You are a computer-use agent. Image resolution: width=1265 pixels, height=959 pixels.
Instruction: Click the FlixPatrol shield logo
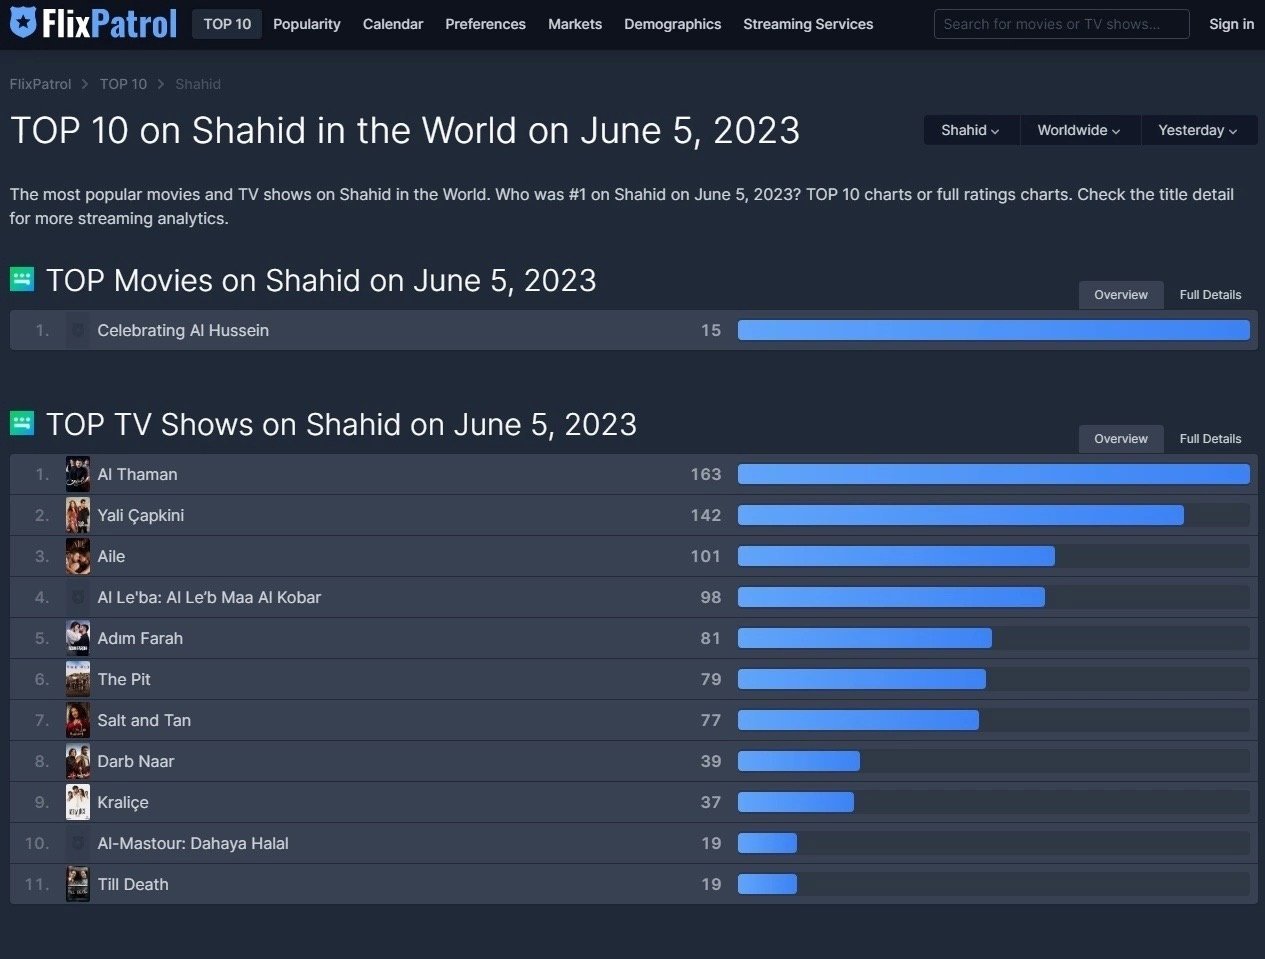coord(23,23)
